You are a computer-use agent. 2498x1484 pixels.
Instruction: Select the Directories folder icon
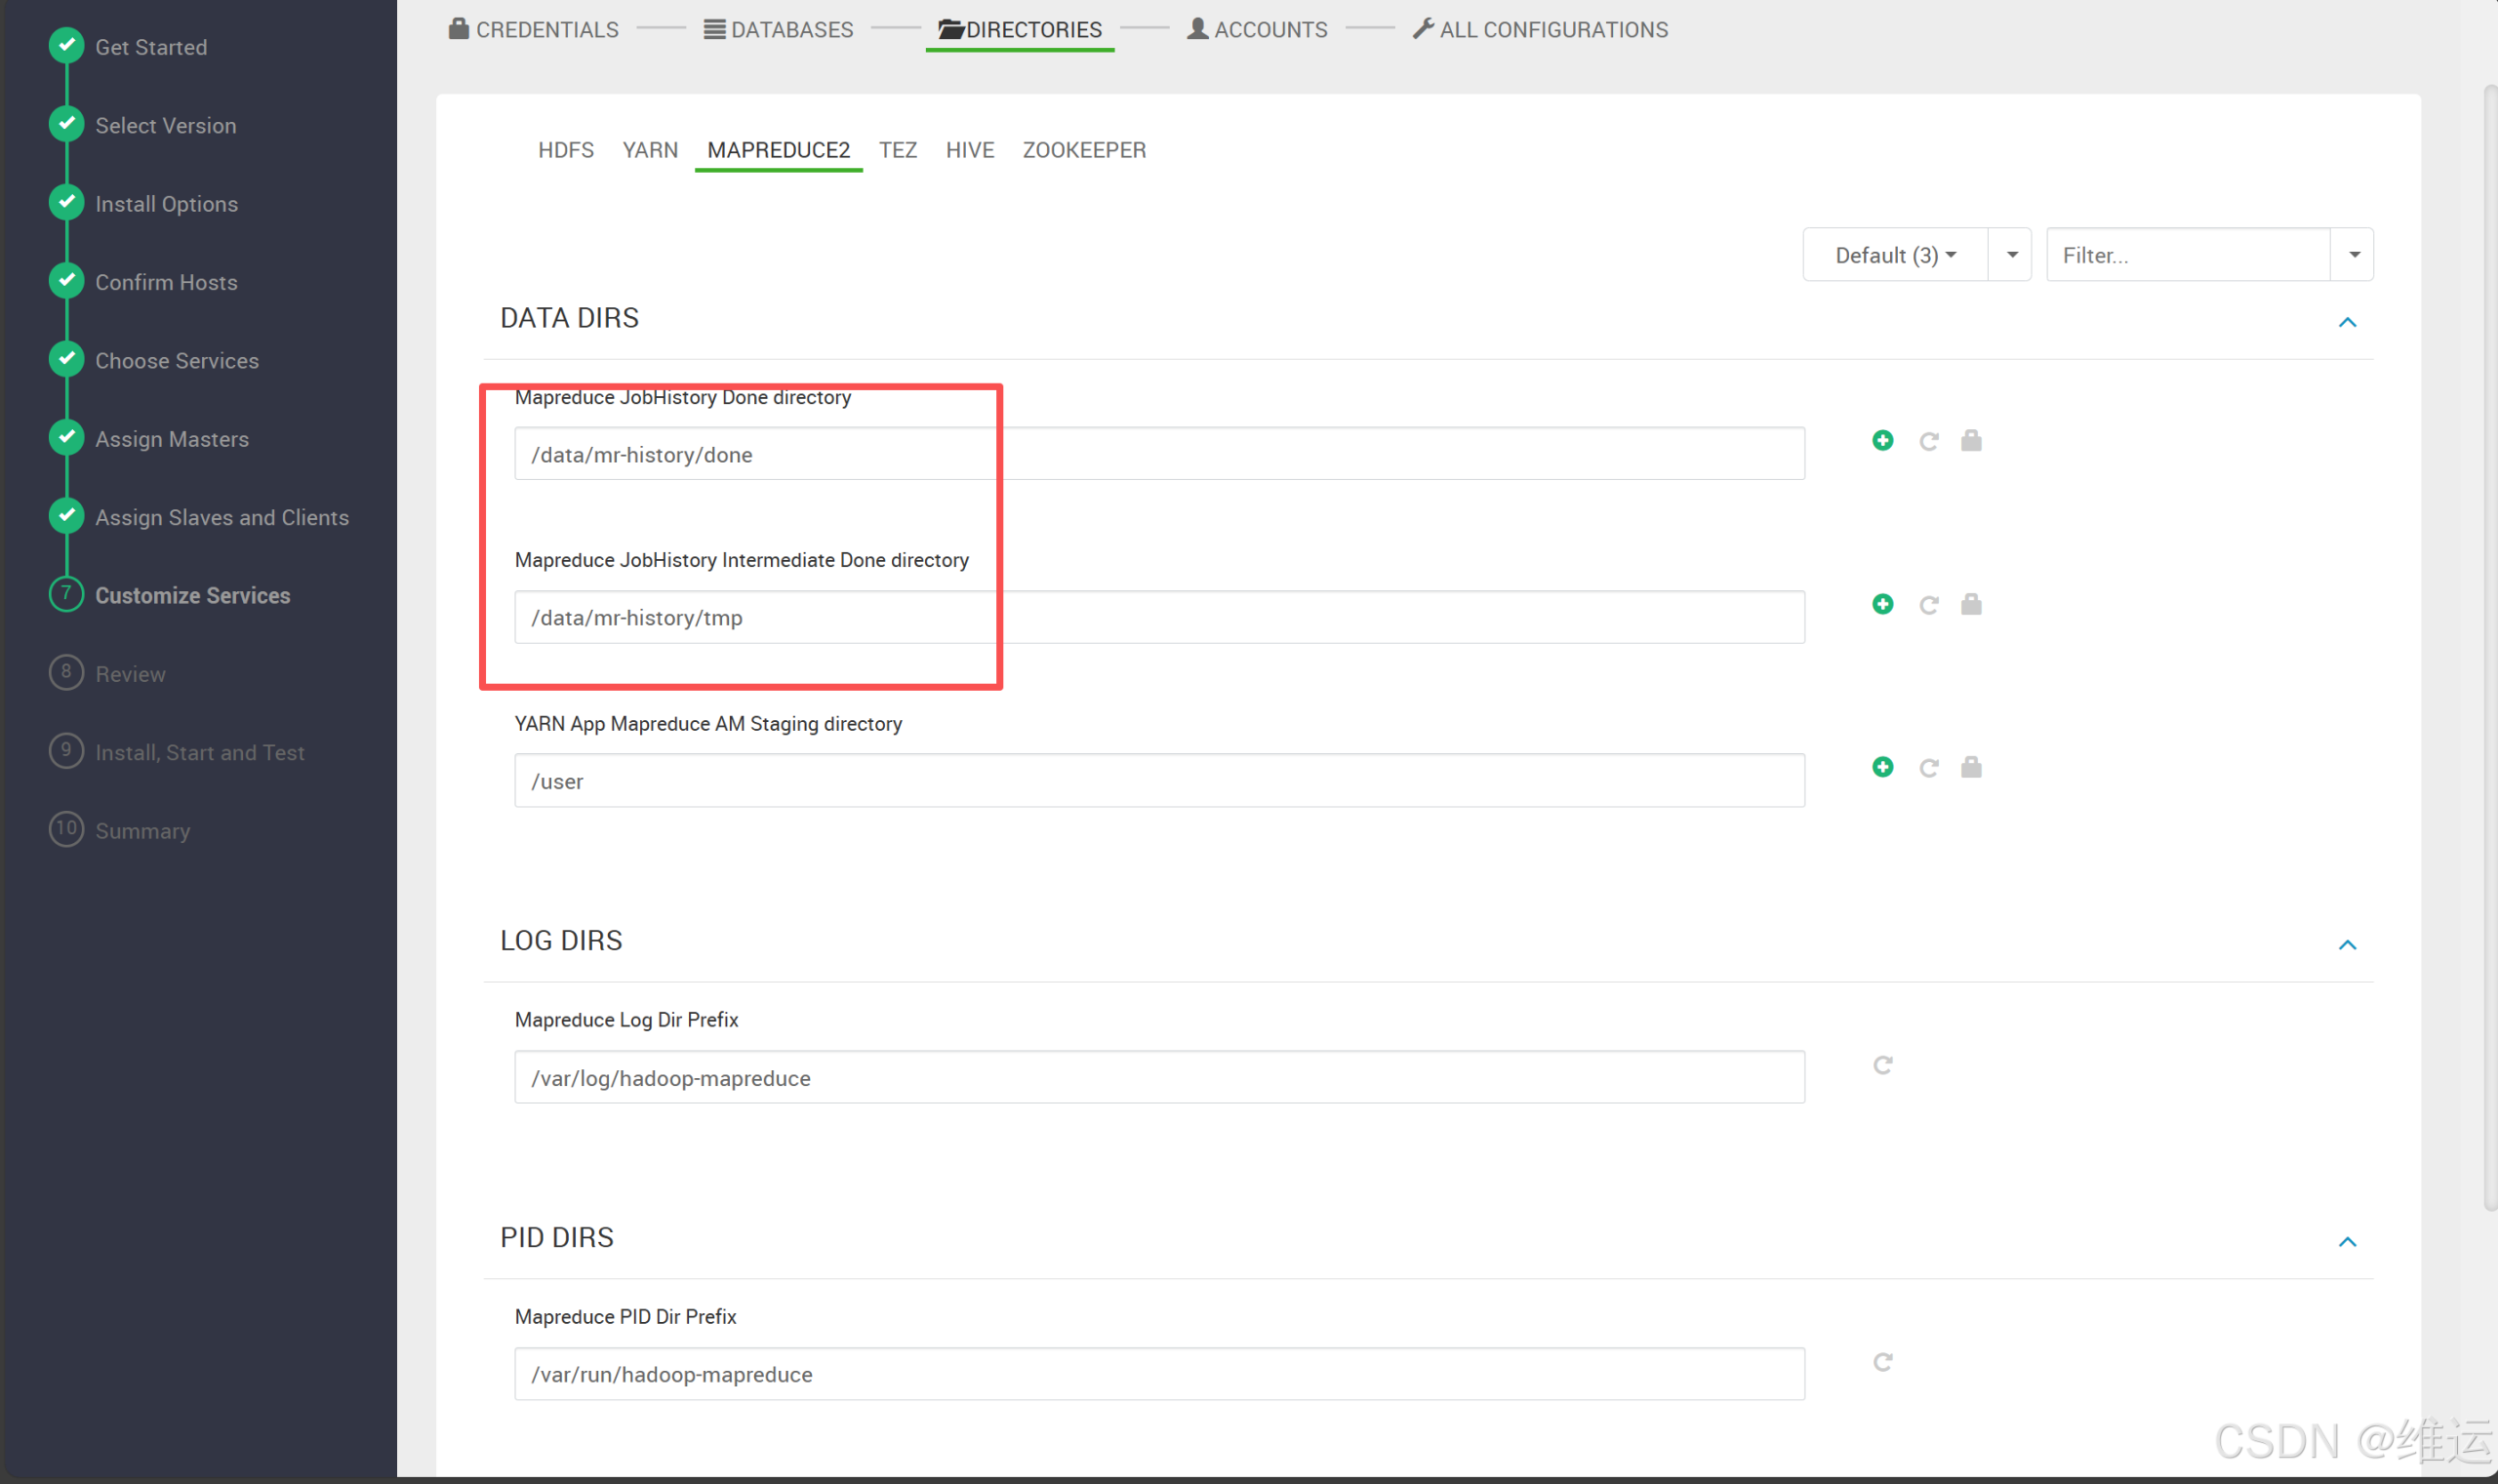click(x=950, y=29)
